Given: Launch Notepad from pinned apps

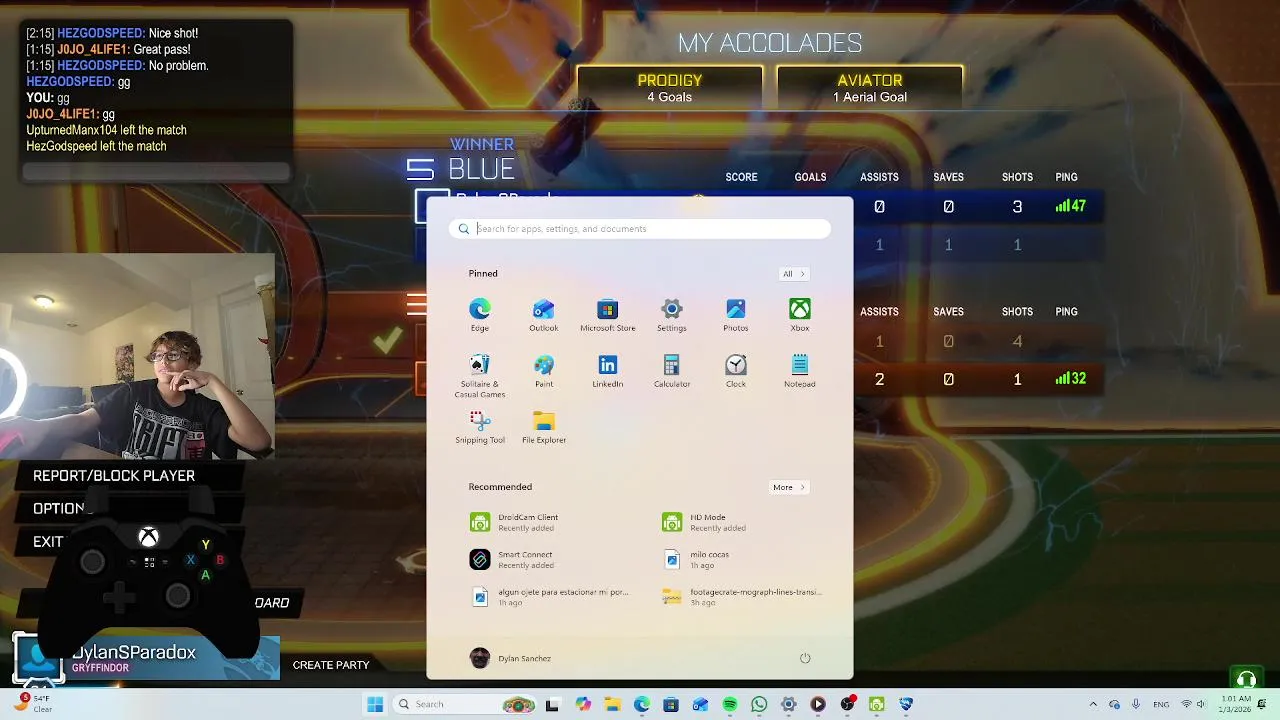Looking at the screenshot, I should (x=800, y=370).
